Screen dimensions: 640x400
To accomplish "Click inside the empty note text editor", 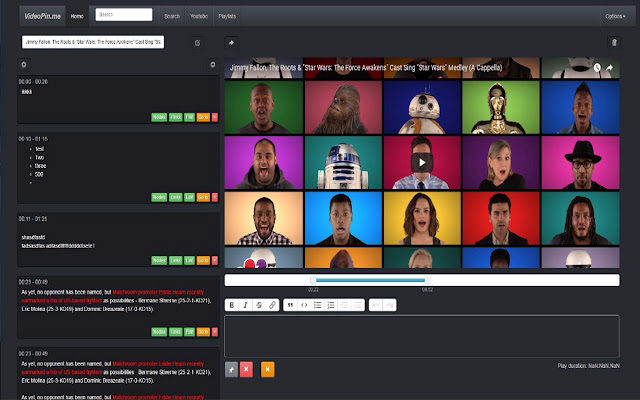I will coord(422,336).
